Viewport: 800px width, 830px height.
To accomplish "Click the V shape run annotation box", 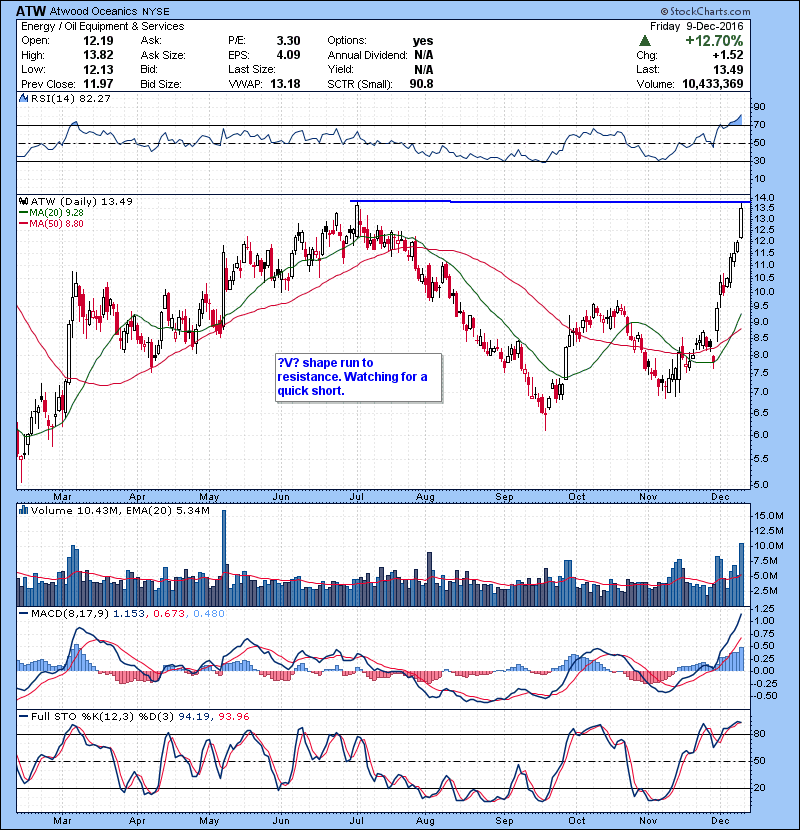I will tap(358, 377).
